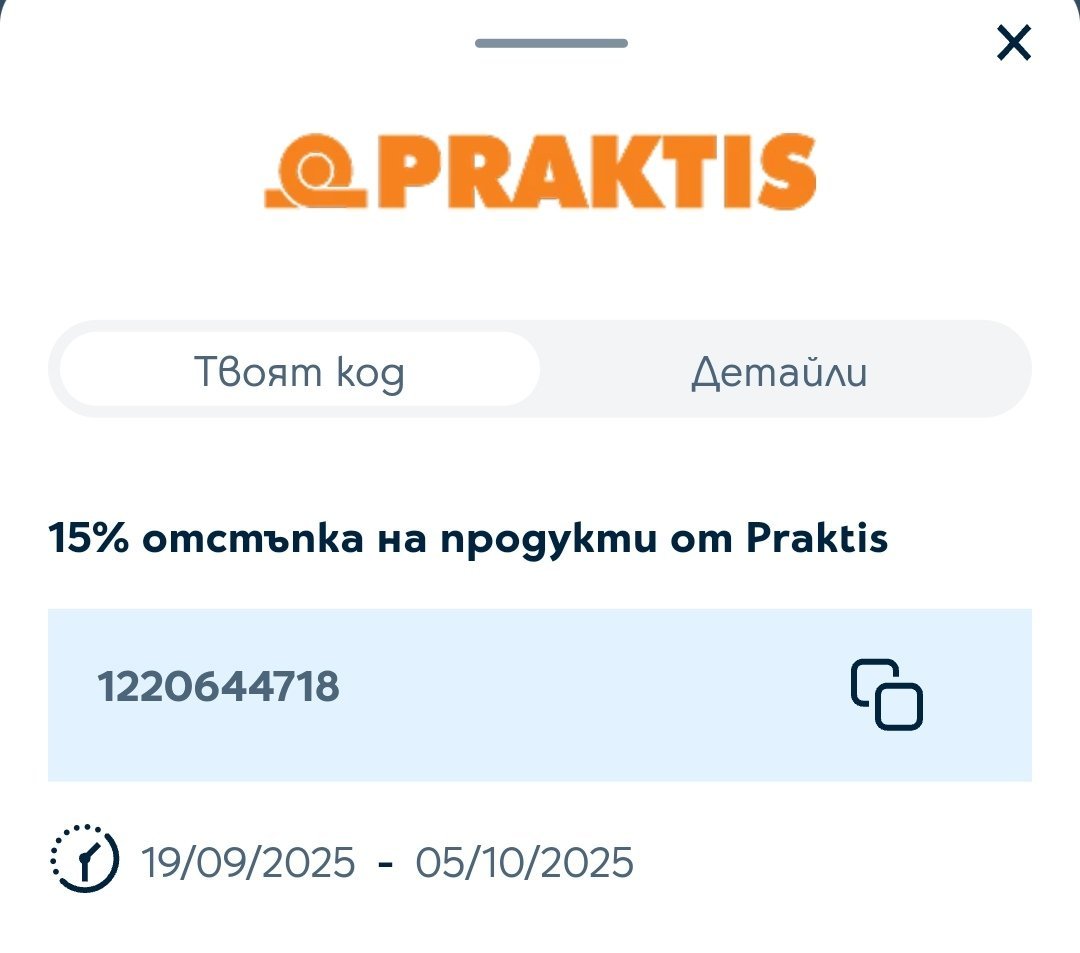Tap the letter "S" ending the PRAKTIS logo

786,172
